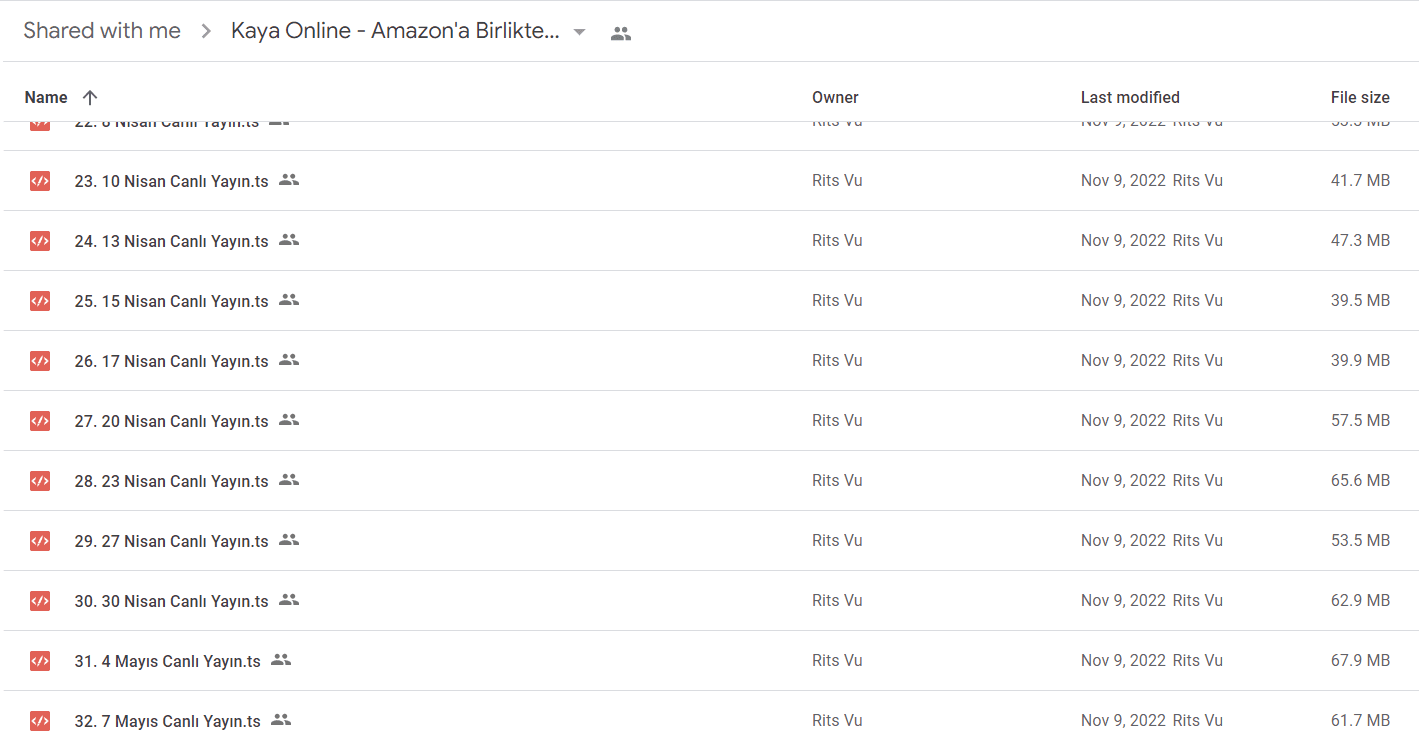Open the Kaya Online folder dropdown arrow
The height and width of the screenshot is (748, 1419).
click(x=579, y=32)
